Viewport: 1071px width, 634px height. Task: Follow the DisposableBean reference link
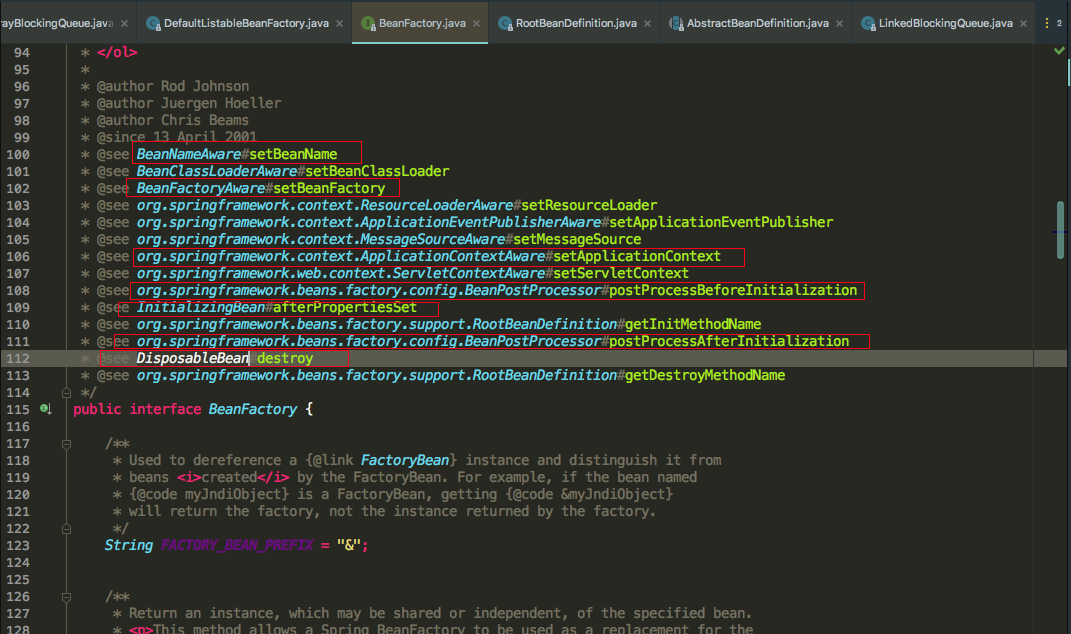coord(193,358)
